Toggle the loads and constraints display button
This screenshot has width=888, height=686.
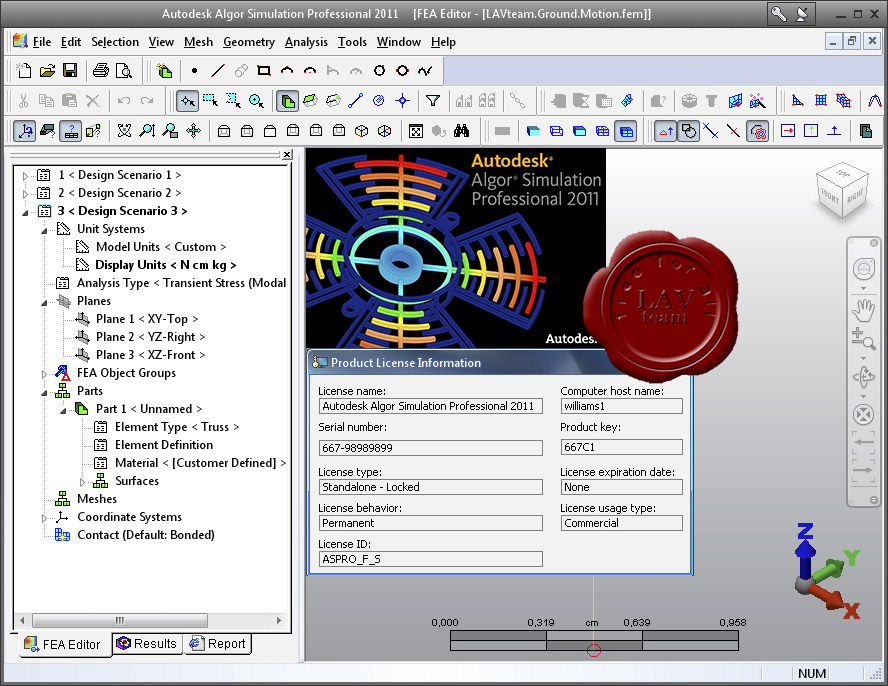[x=665, y=131]
